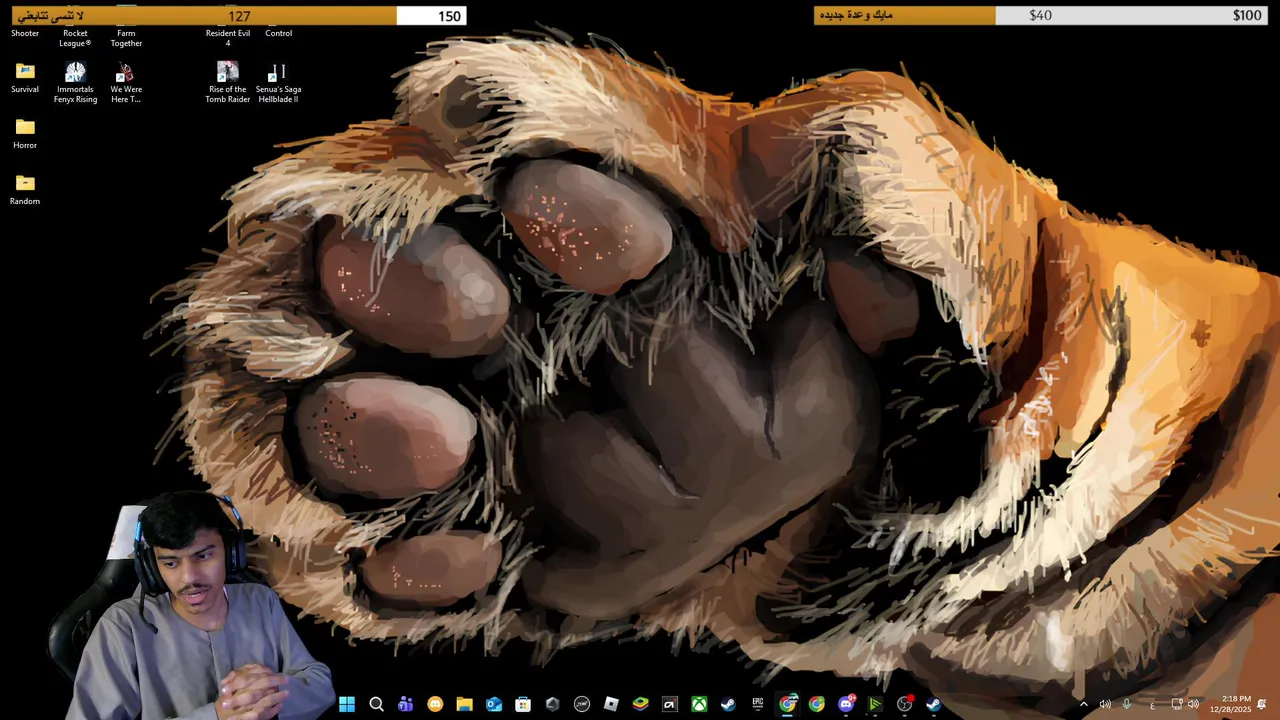Open the Windows Start menu
The height and width of the screenshot is (720, 1280).
tap(347, 704)
